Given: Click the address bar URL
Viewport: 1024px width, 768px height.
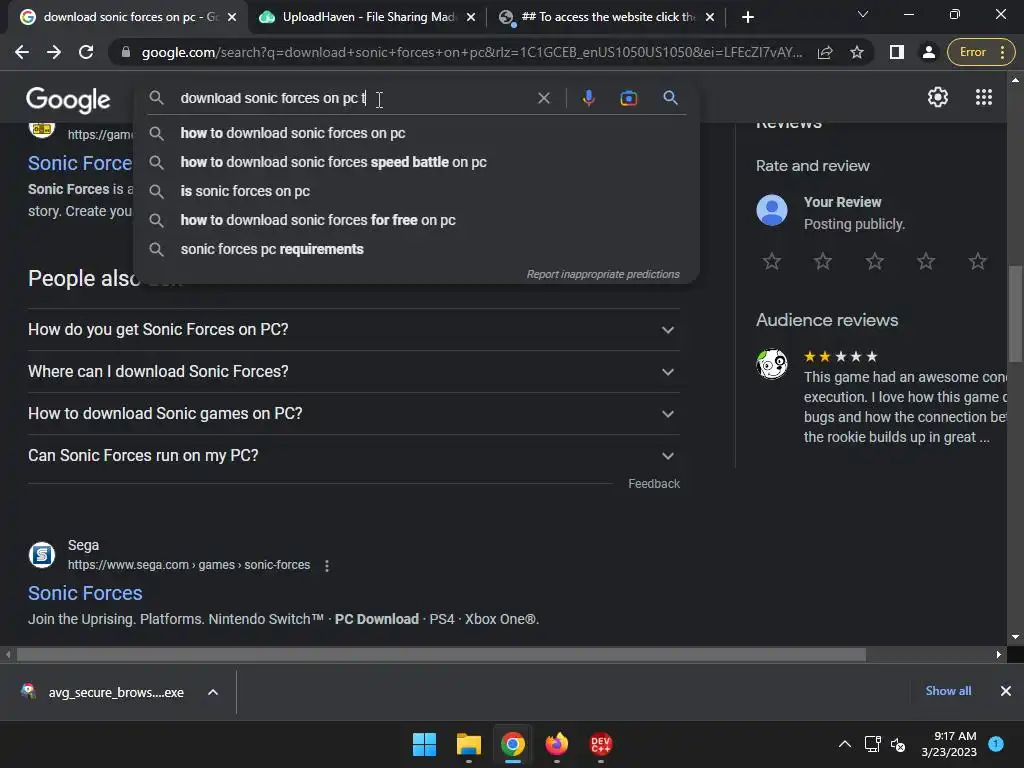Looking at the screenshot, I should (472, 52).
